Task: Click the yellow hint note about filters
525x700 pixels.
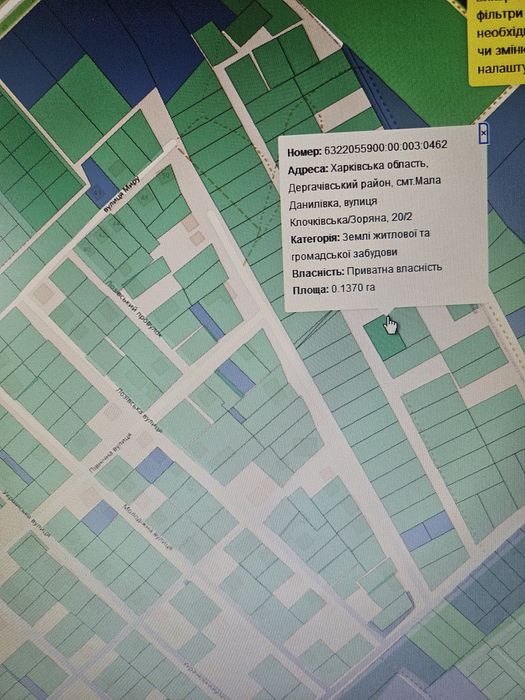Action: tap(496, 39)
